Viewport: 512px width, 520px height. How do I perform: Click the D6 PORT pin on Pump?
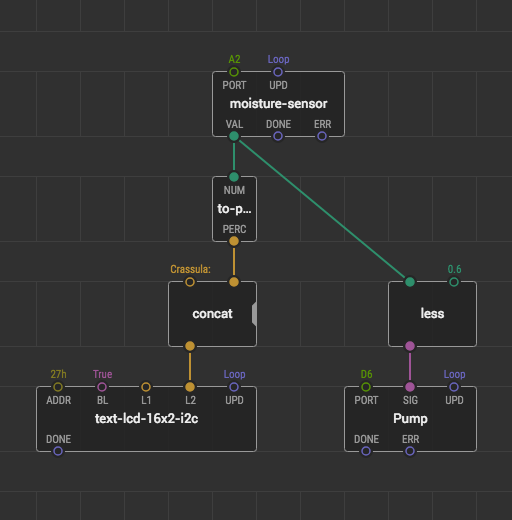pos(366,387)
